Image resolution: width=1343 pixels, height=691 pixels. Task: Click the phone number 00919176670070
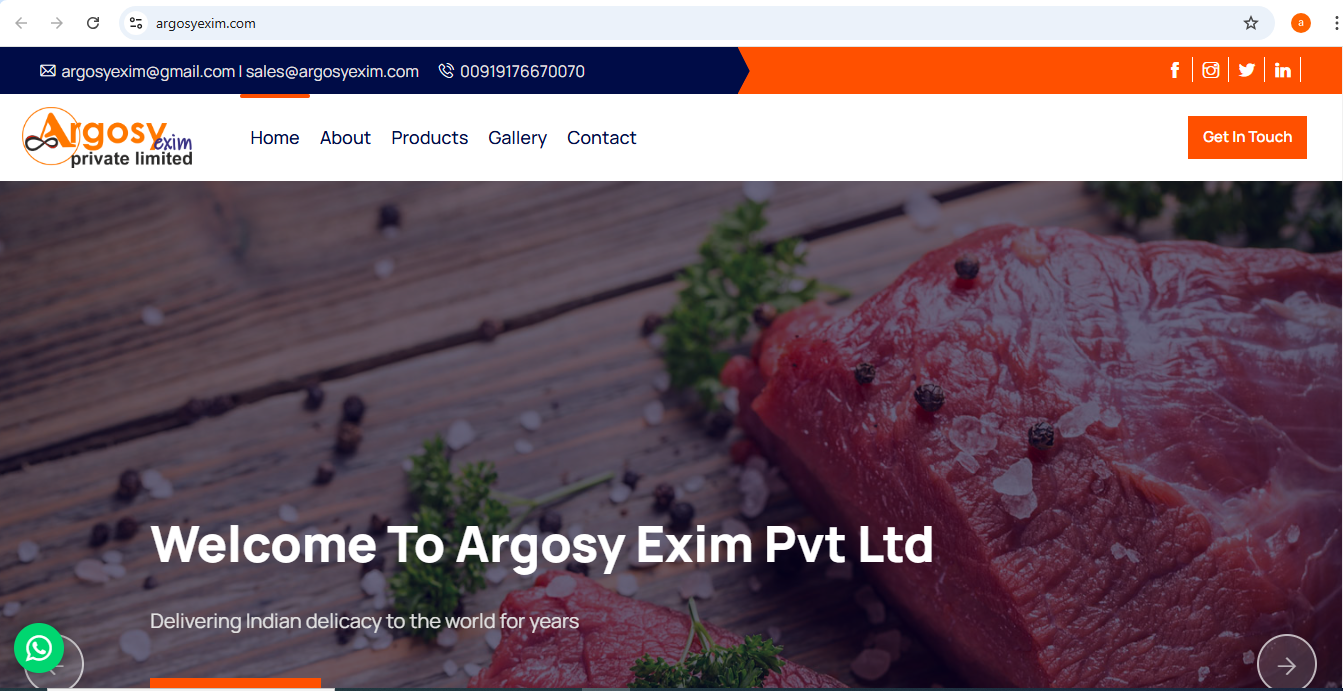click(522, 71)
